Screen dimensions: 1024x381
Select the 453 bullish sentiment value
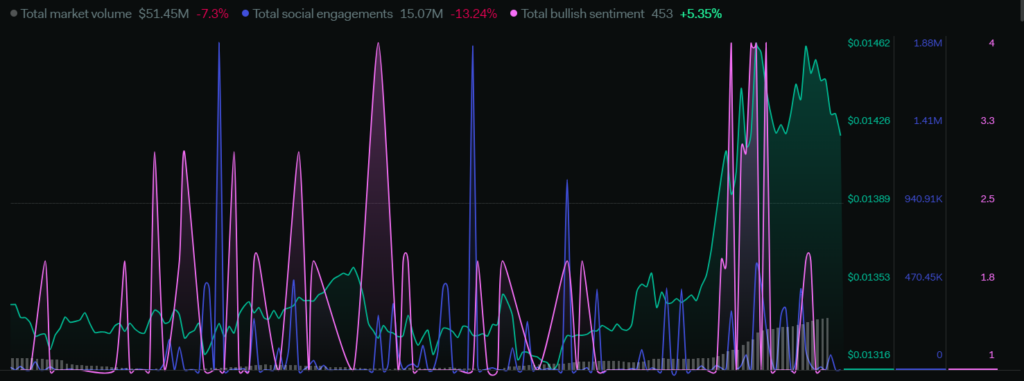(x=662, y=13)
